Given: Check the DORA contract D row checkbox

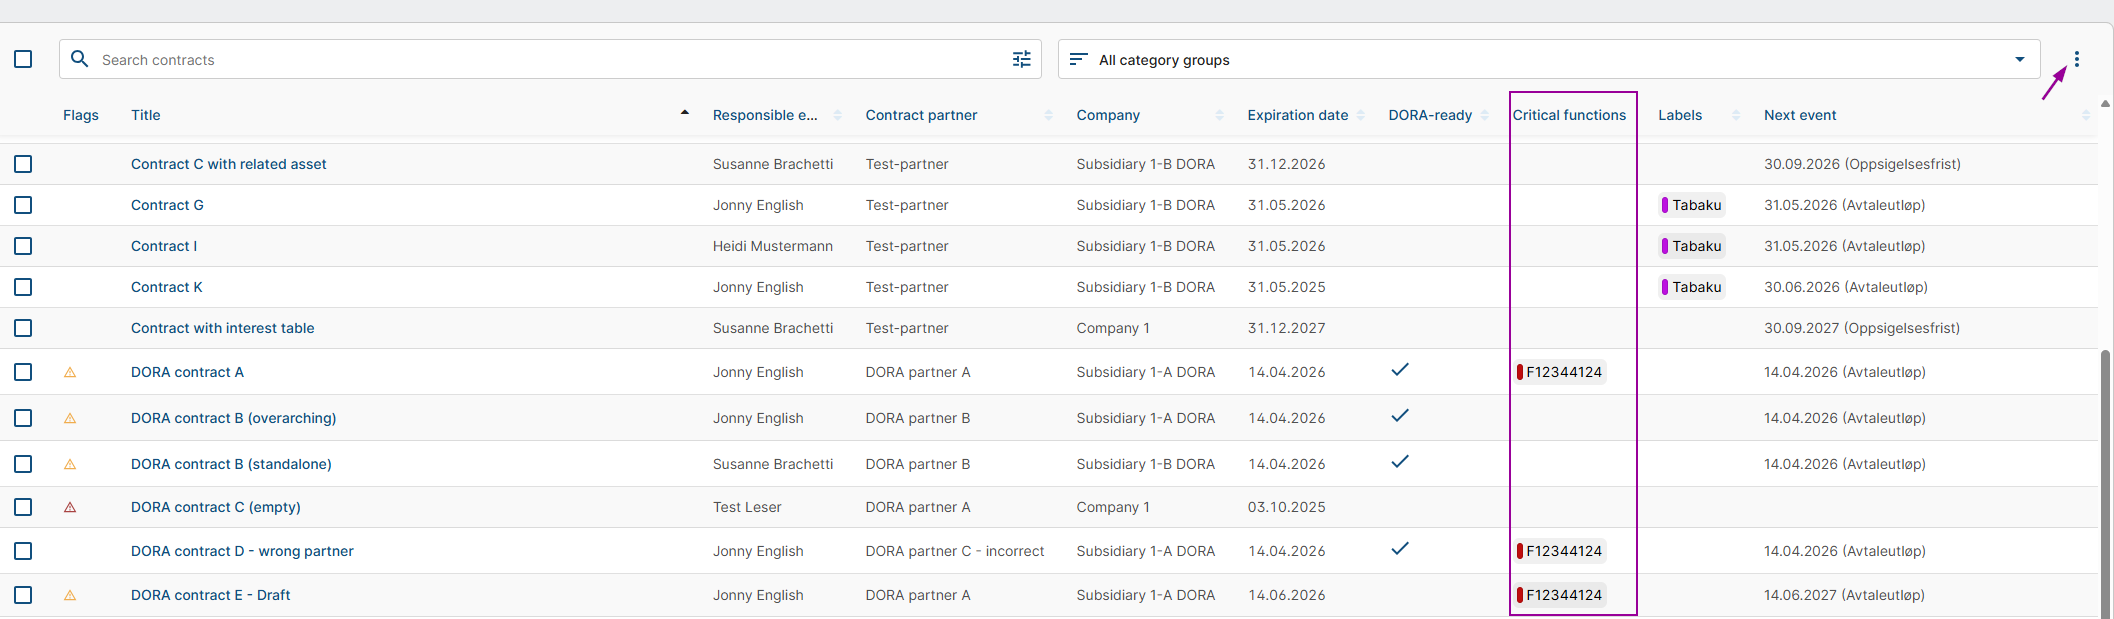Looking at the screenshot, I should click(23, 551).
